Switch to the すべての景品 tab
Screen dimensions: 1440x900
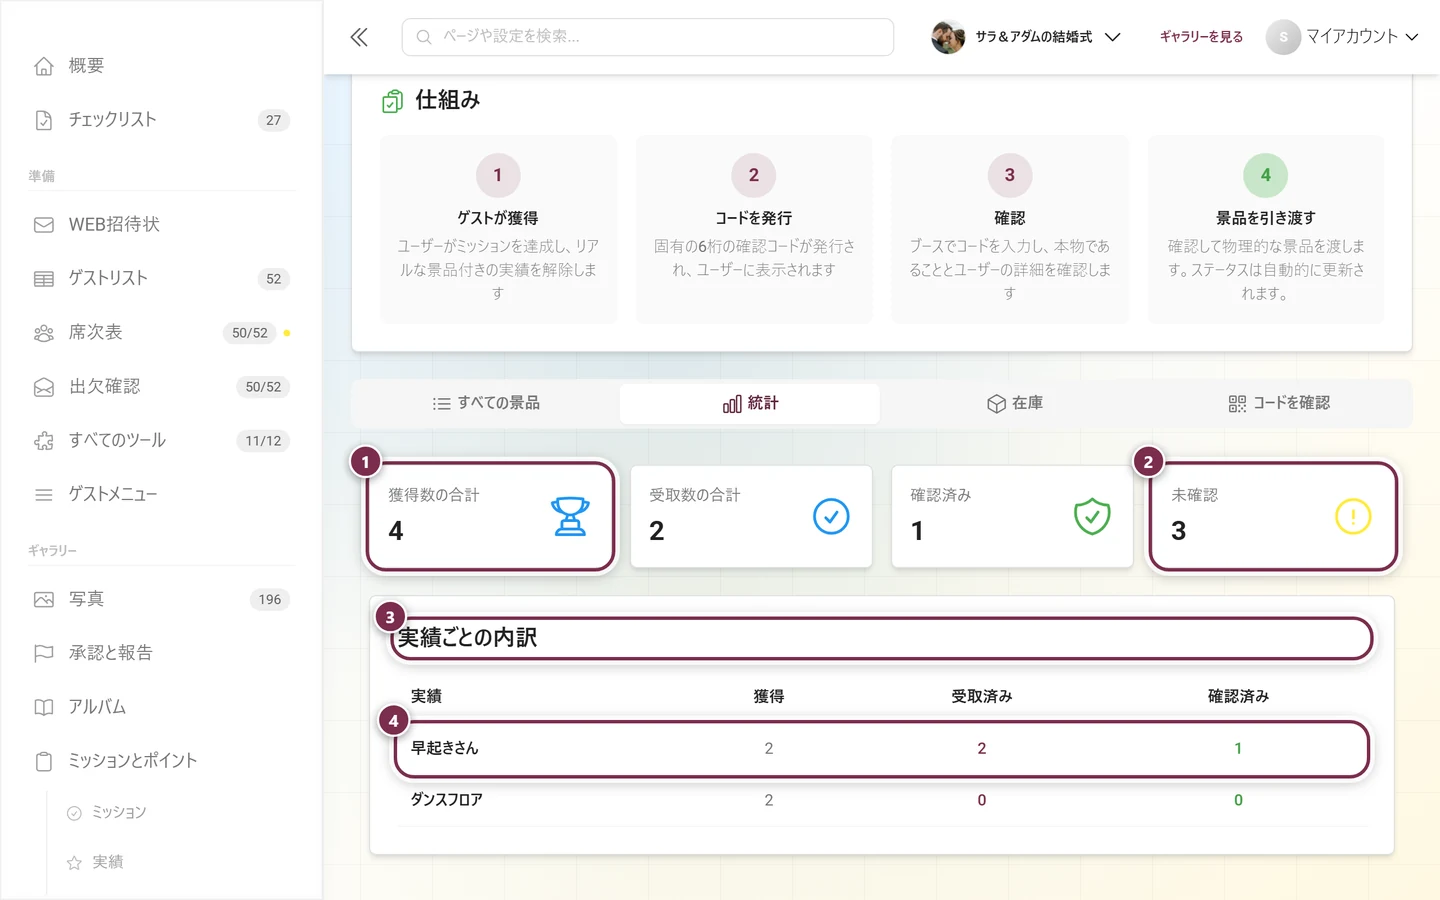(x=486, y=403)
